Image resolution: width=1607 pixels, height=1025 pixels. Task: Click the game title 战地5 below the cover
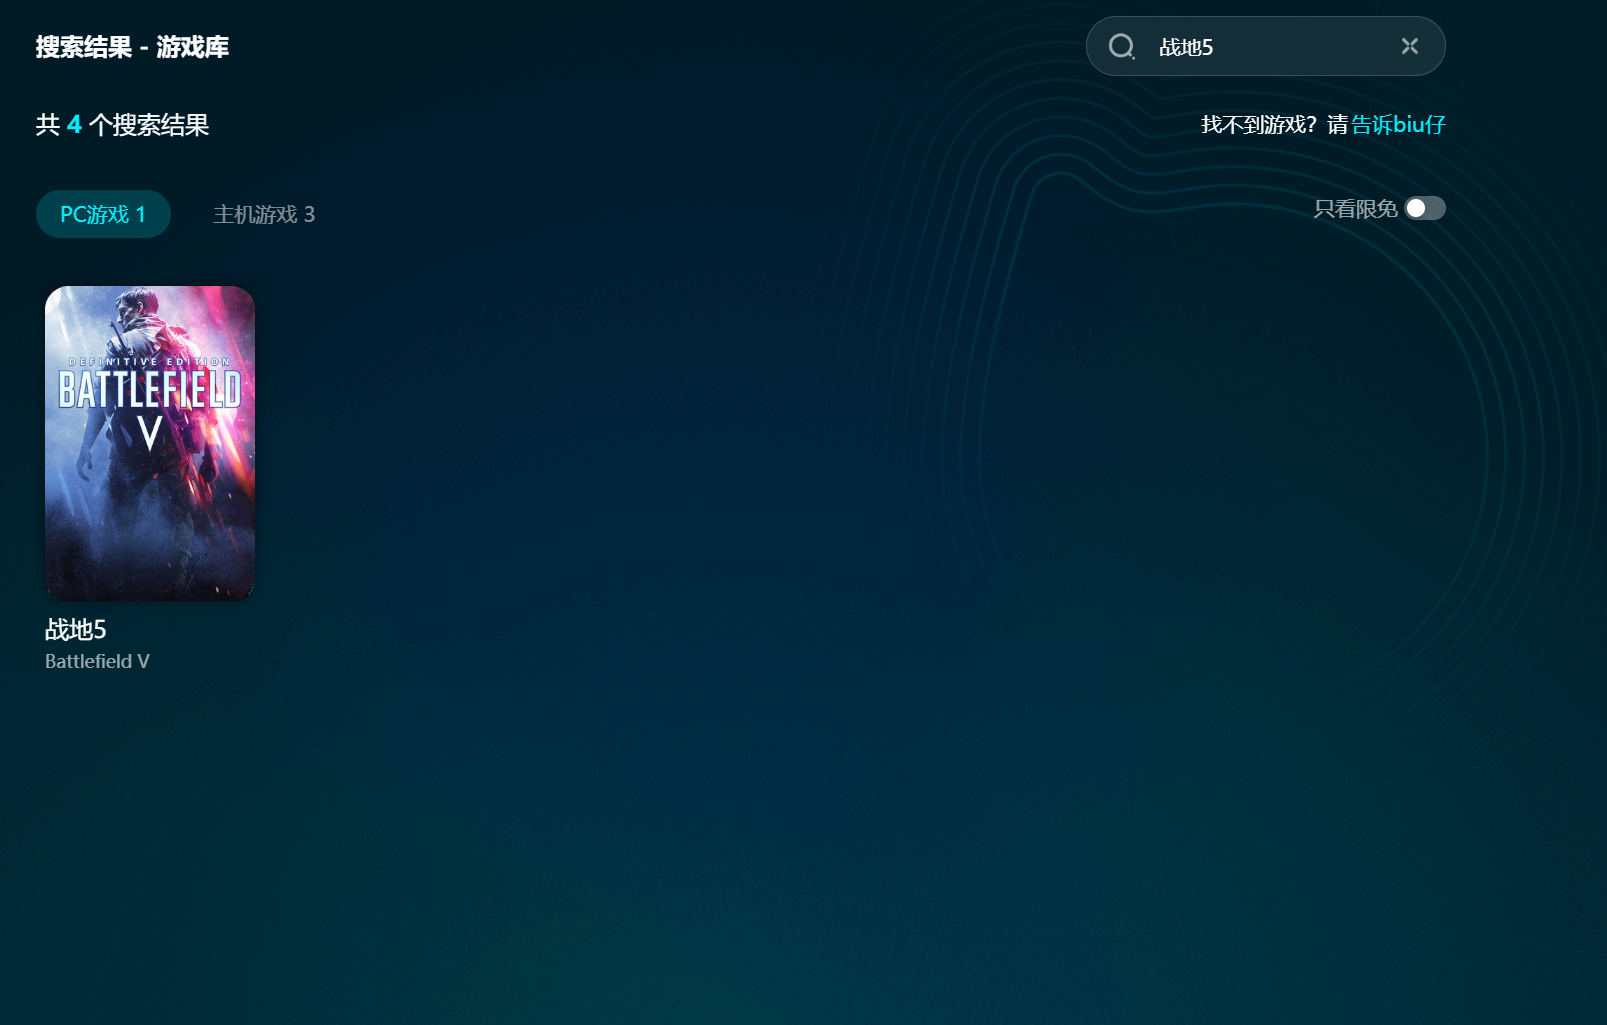click(76, 629)
